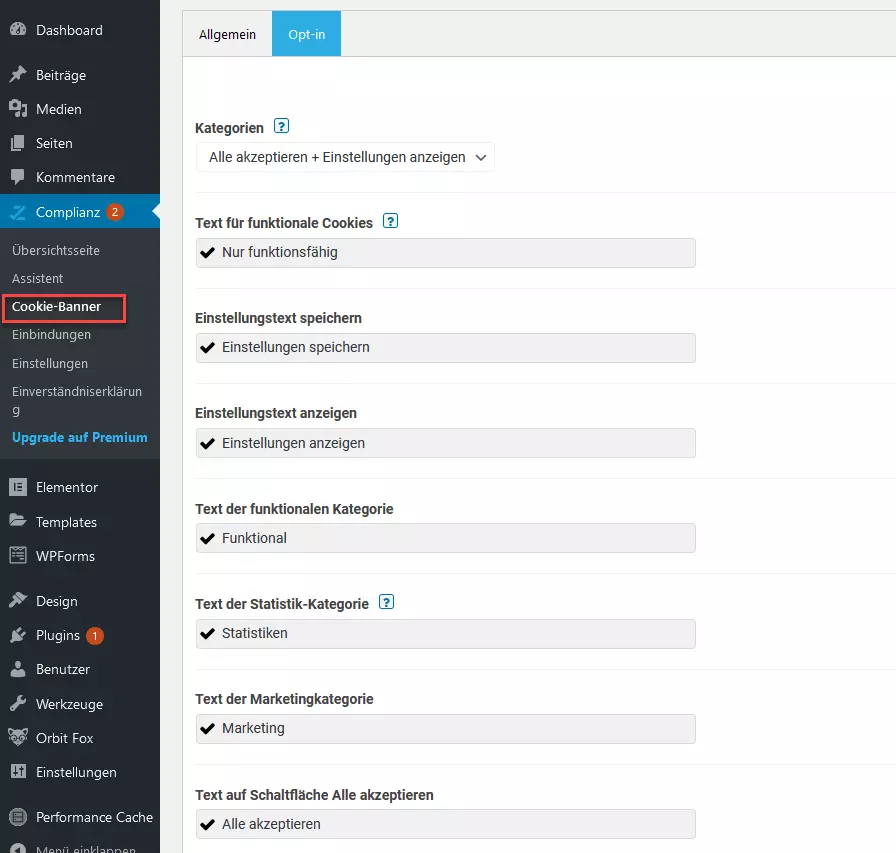Click the Plugins plug icon
Screen dimensions: 896x853
18,635
